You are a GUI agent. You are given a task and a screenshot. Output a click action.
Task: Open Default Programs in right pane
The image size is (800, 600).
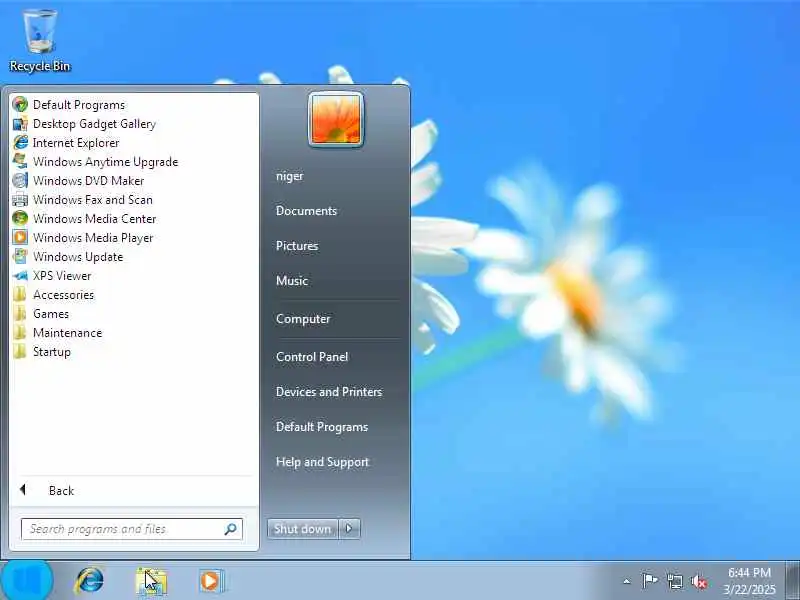pos(322,427)
